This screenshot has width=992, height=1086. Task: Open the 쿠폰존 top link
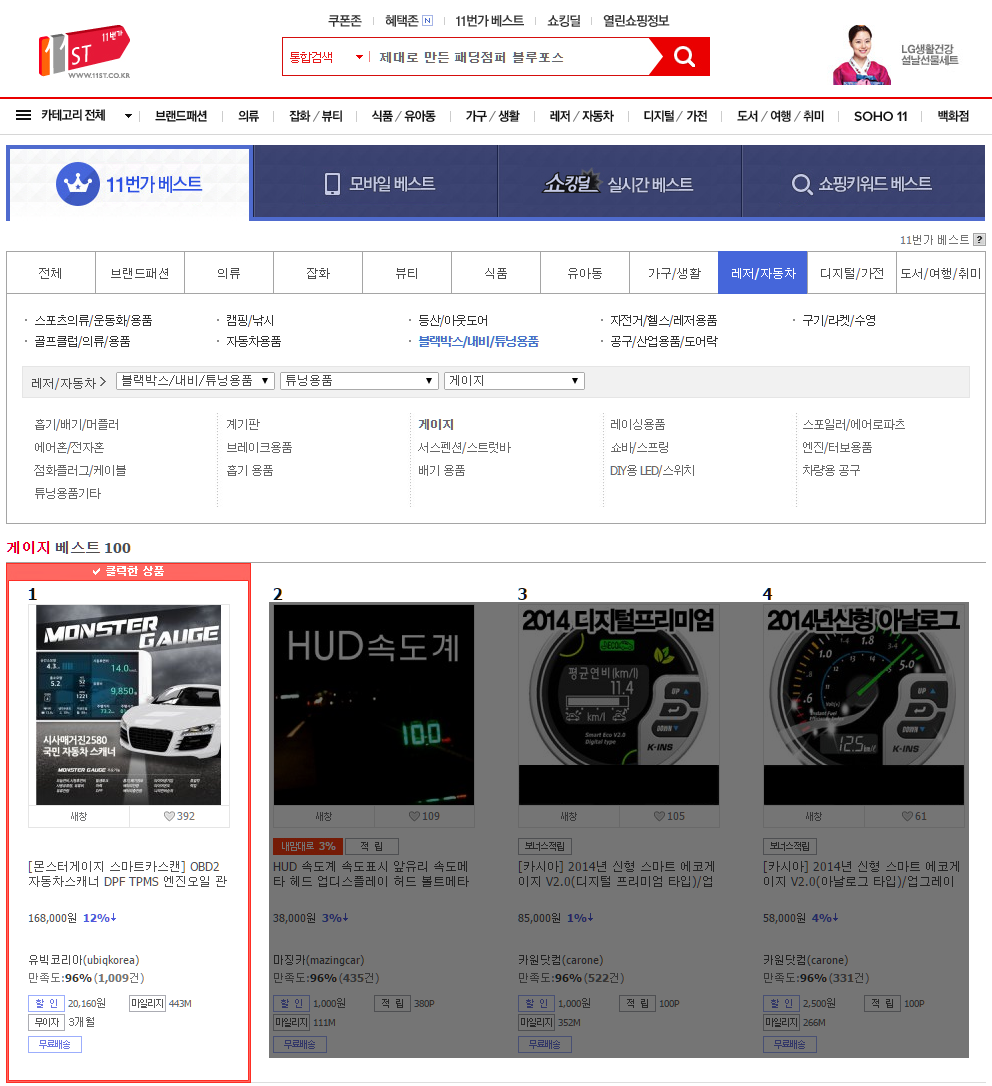[x=345, y=21]
